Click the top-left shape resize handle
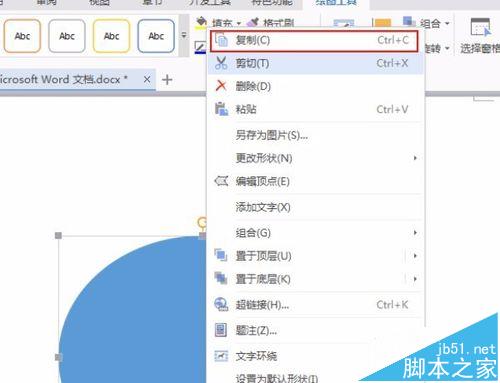Image resolution: width=500 pixels, height=383 pixels. [58, 236]
